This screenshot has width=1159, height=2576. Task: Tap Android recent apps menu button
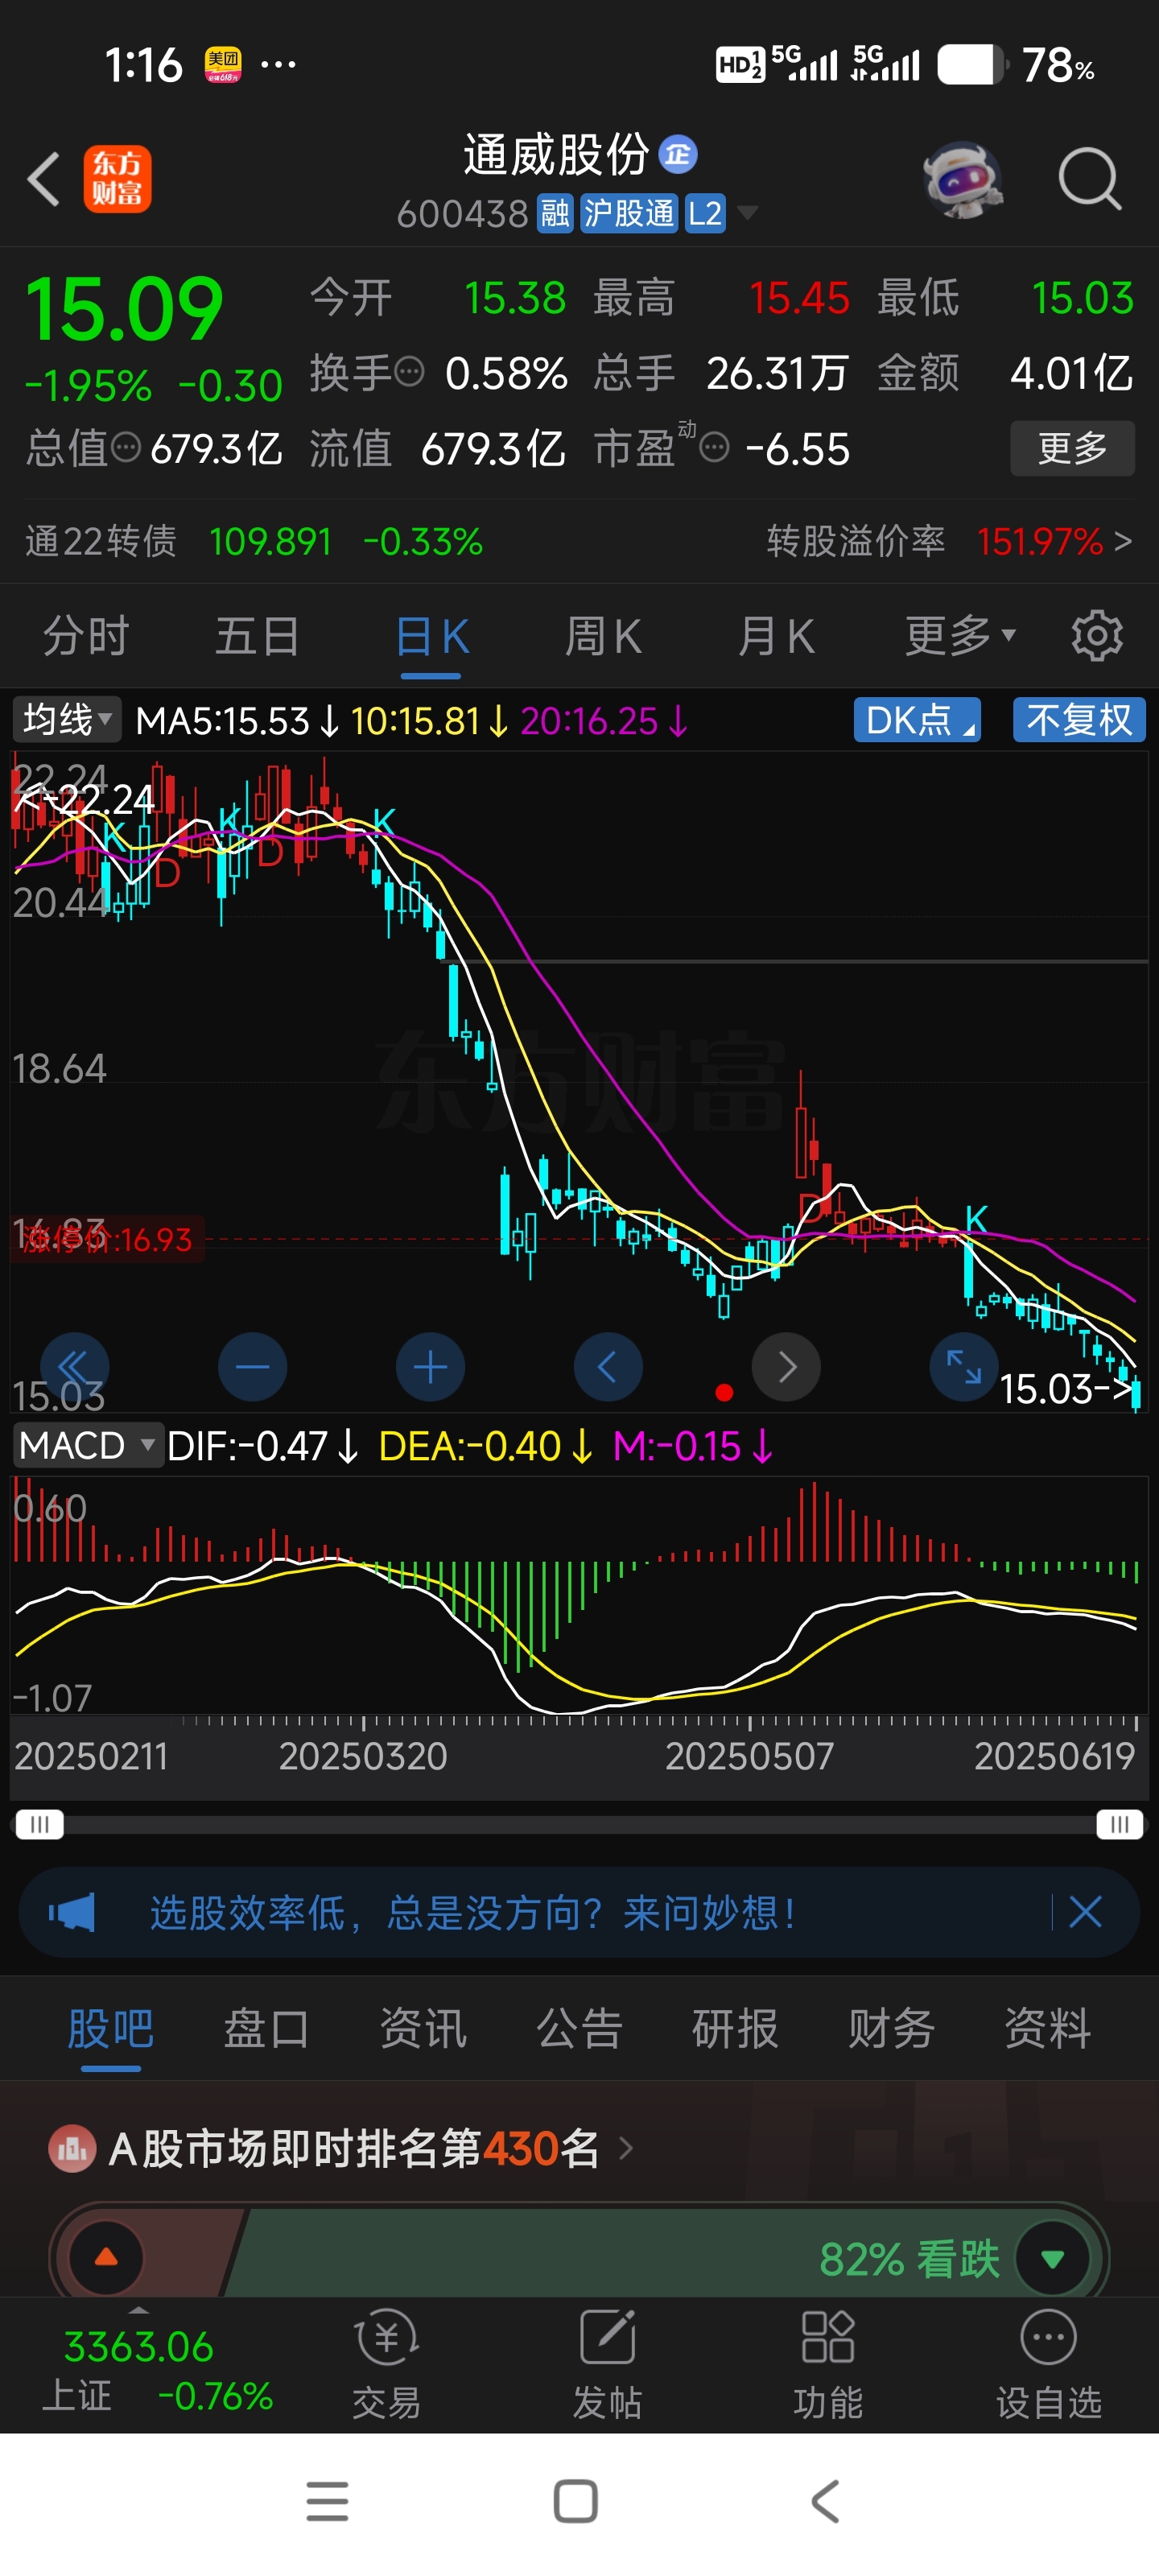point(327,2502)
